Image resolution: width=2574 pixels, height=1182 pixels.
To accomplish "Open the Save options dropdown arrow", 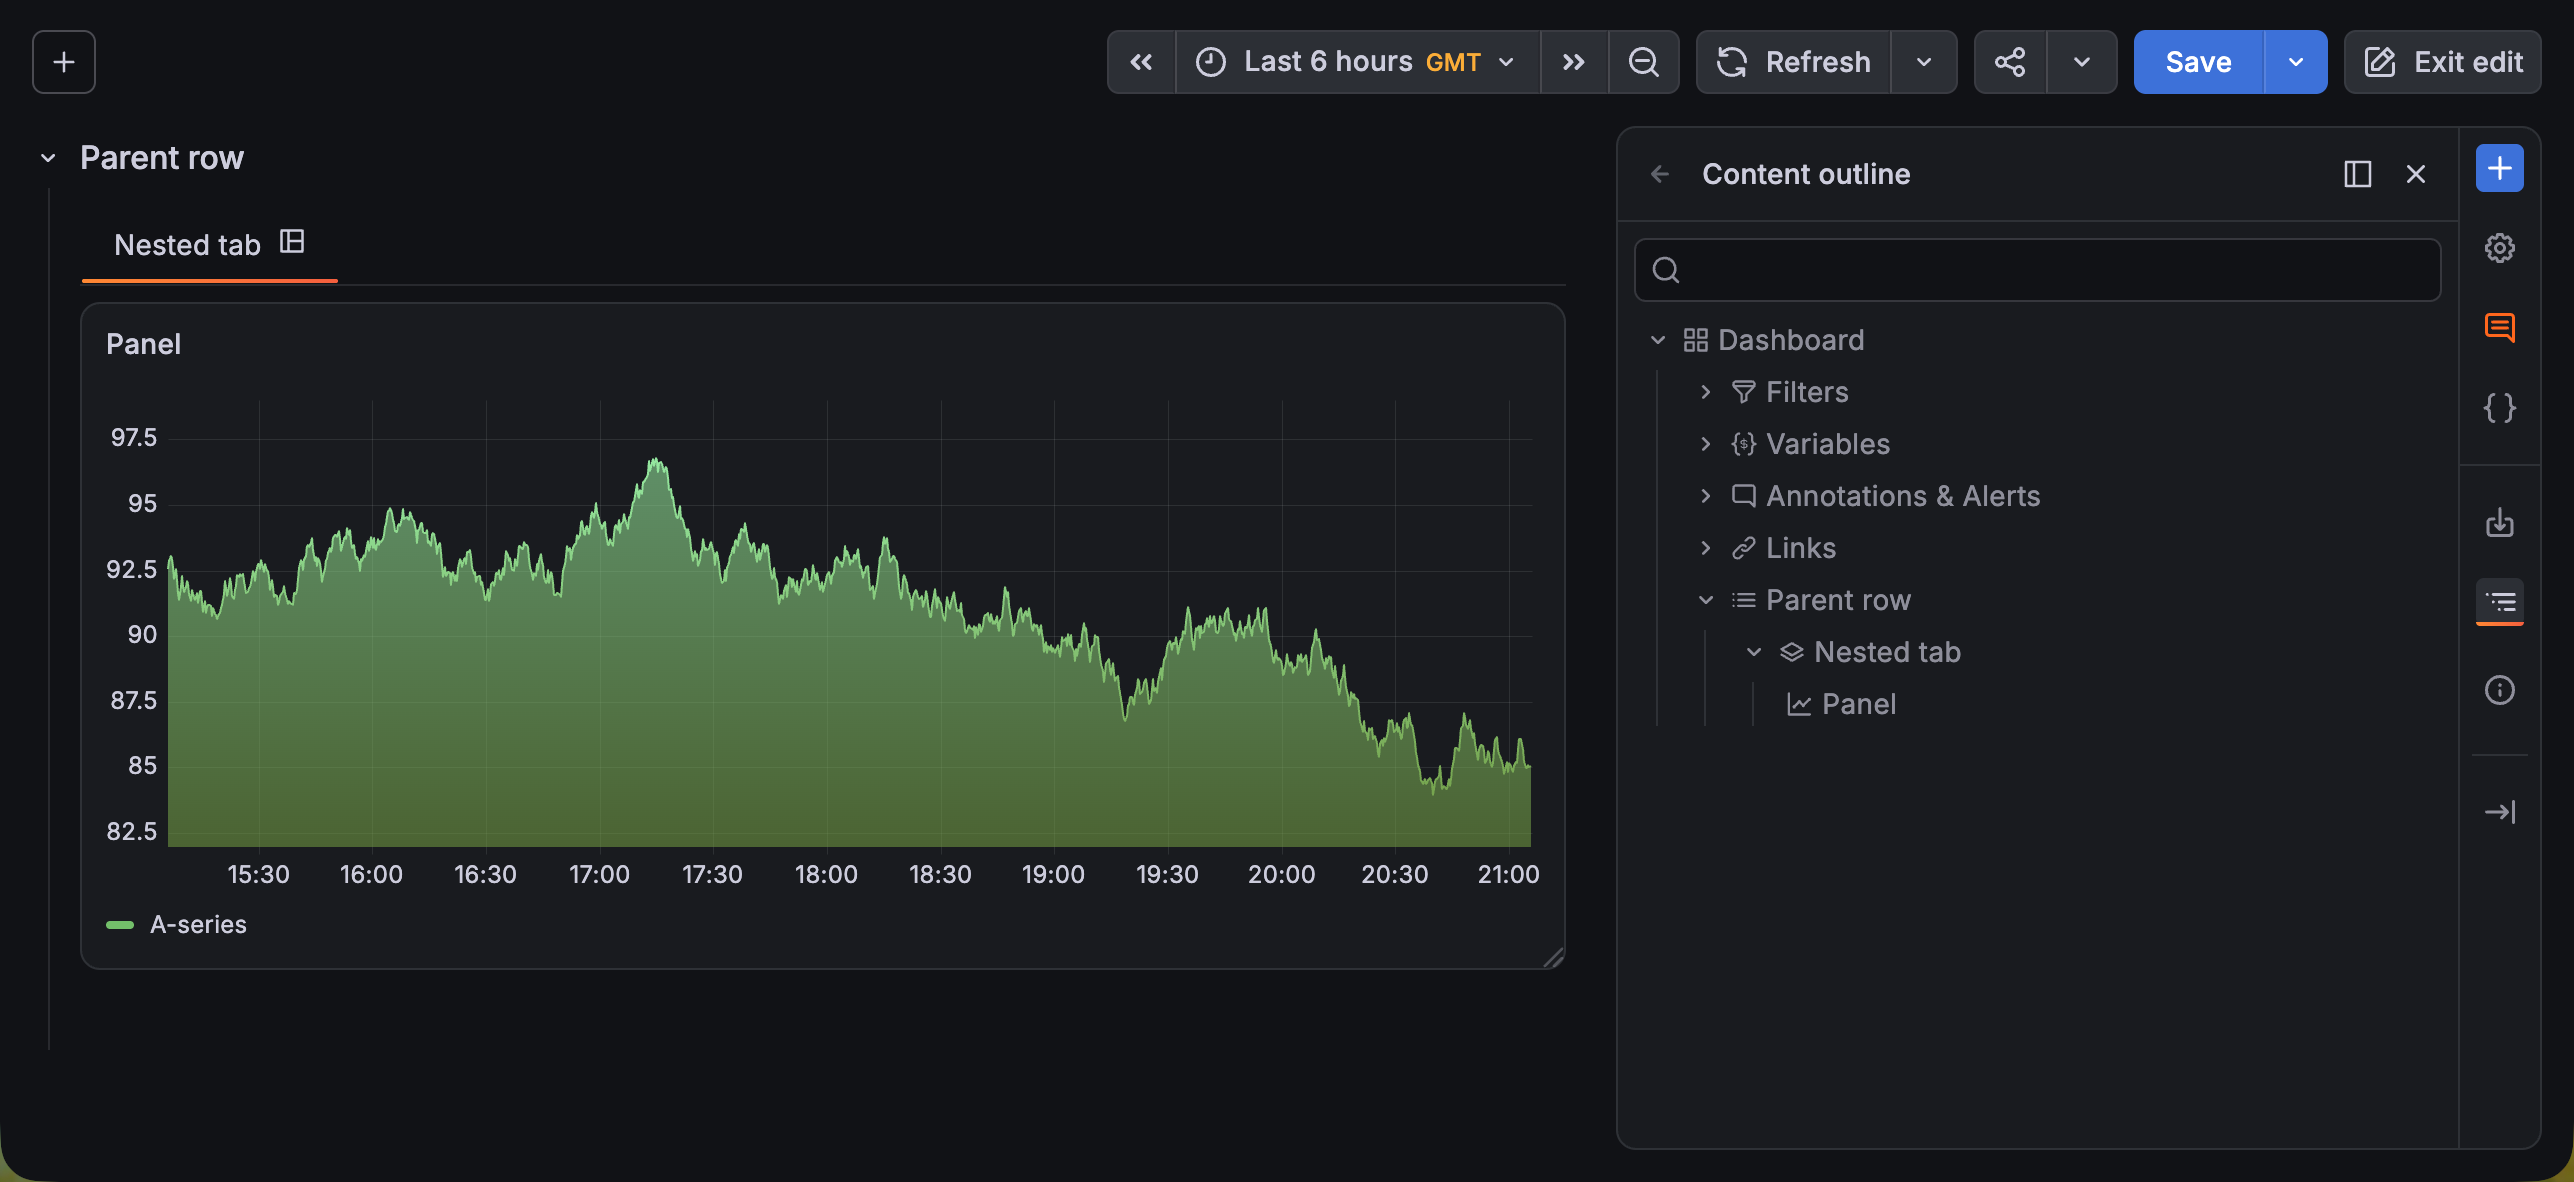I will click(x=2296, y=62).
